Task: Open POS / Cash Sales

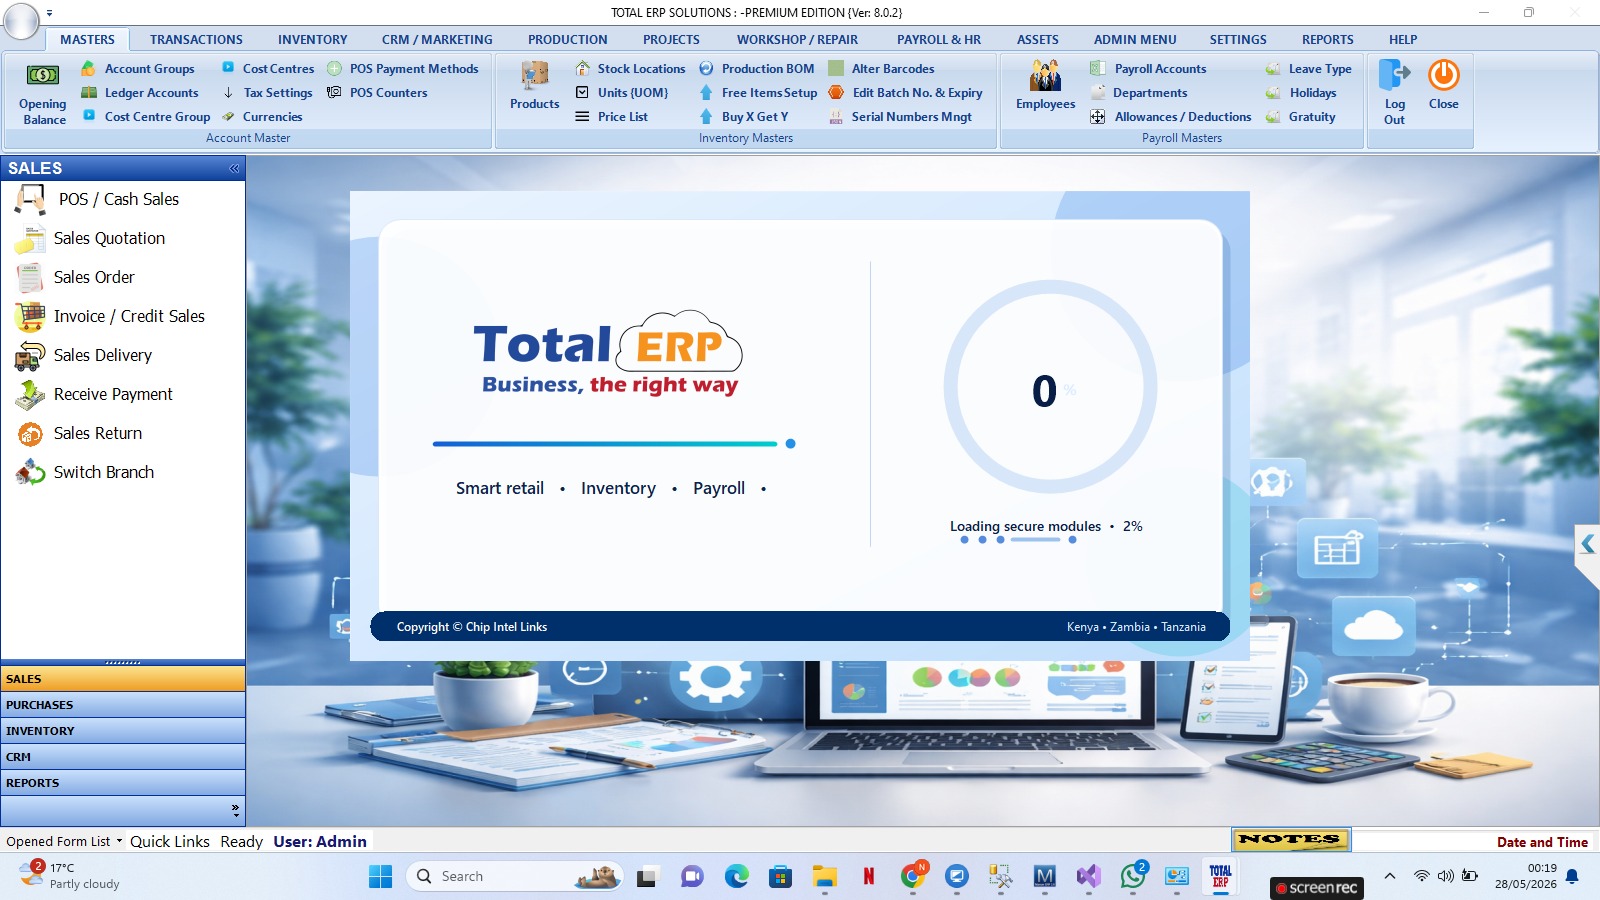Action: (98, 199)
